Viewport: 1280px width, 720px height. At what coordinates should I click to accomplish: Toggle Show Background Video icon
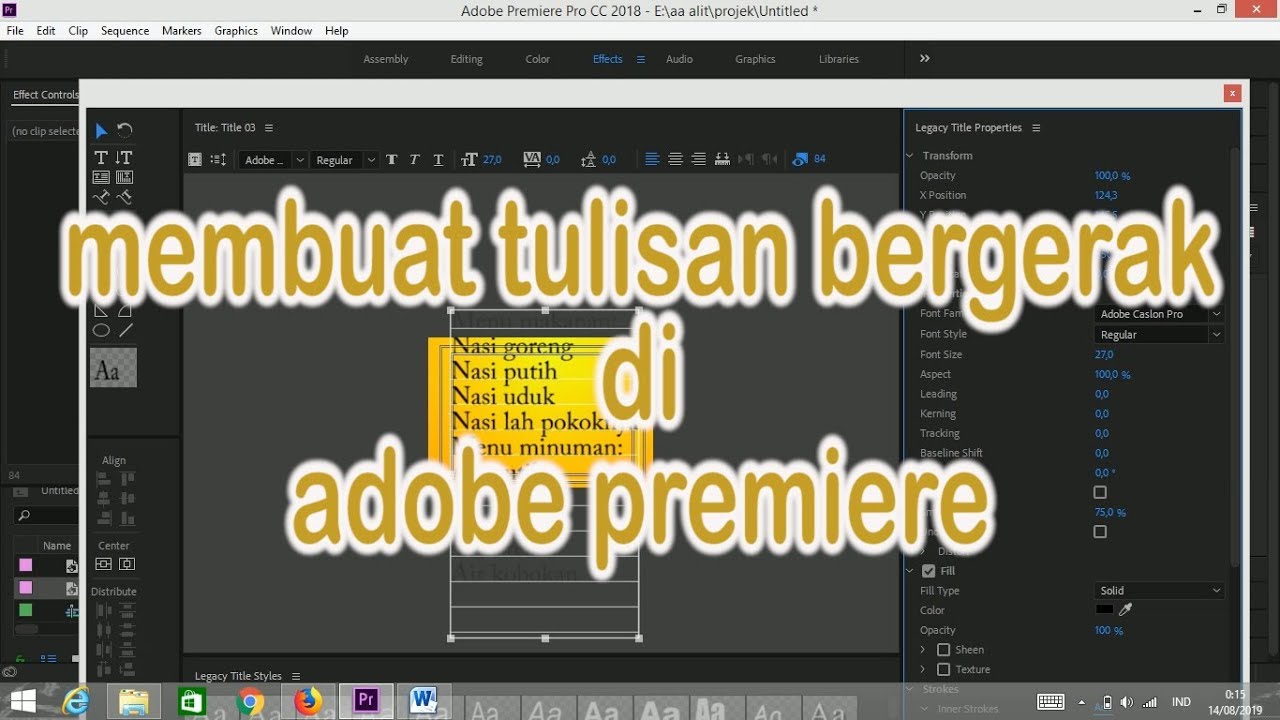[x=800, y=159]
